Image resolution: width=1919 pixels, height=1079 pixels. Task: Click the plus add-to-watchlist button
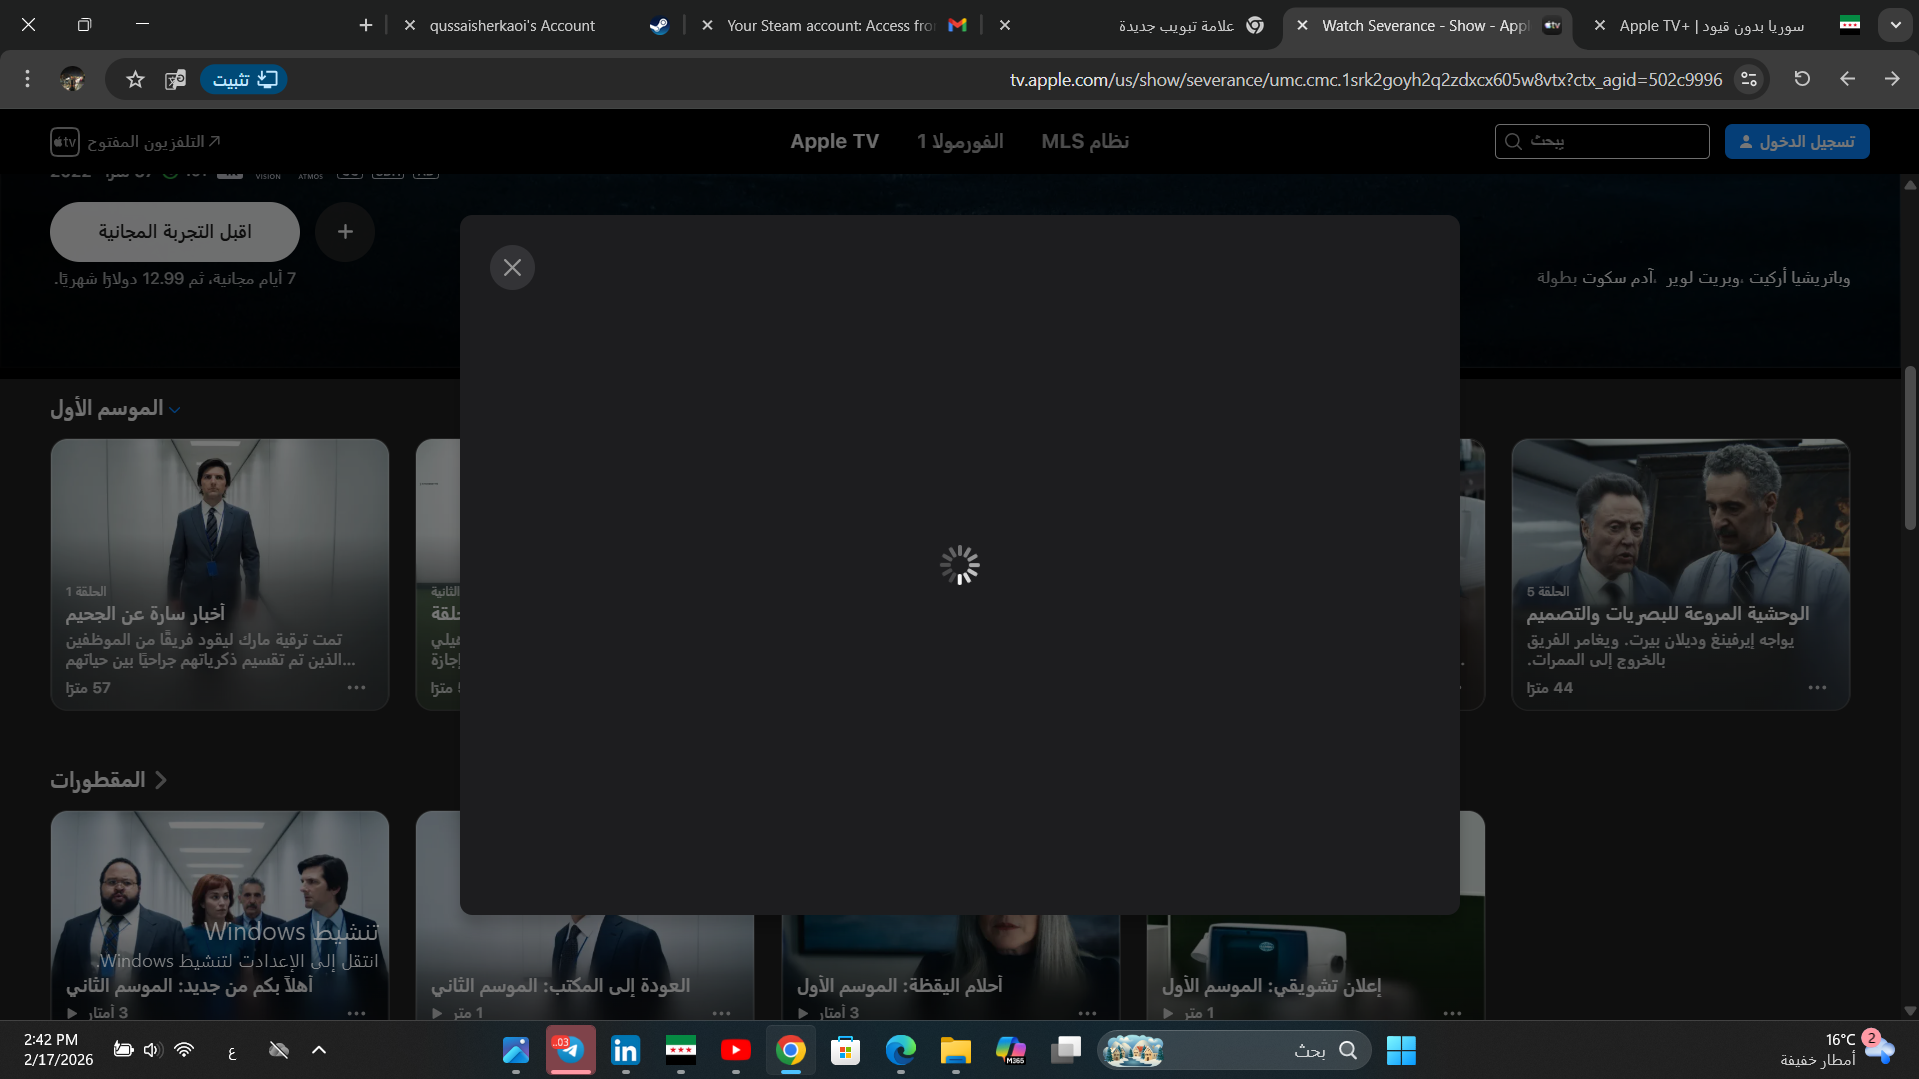tap(345, 232)
